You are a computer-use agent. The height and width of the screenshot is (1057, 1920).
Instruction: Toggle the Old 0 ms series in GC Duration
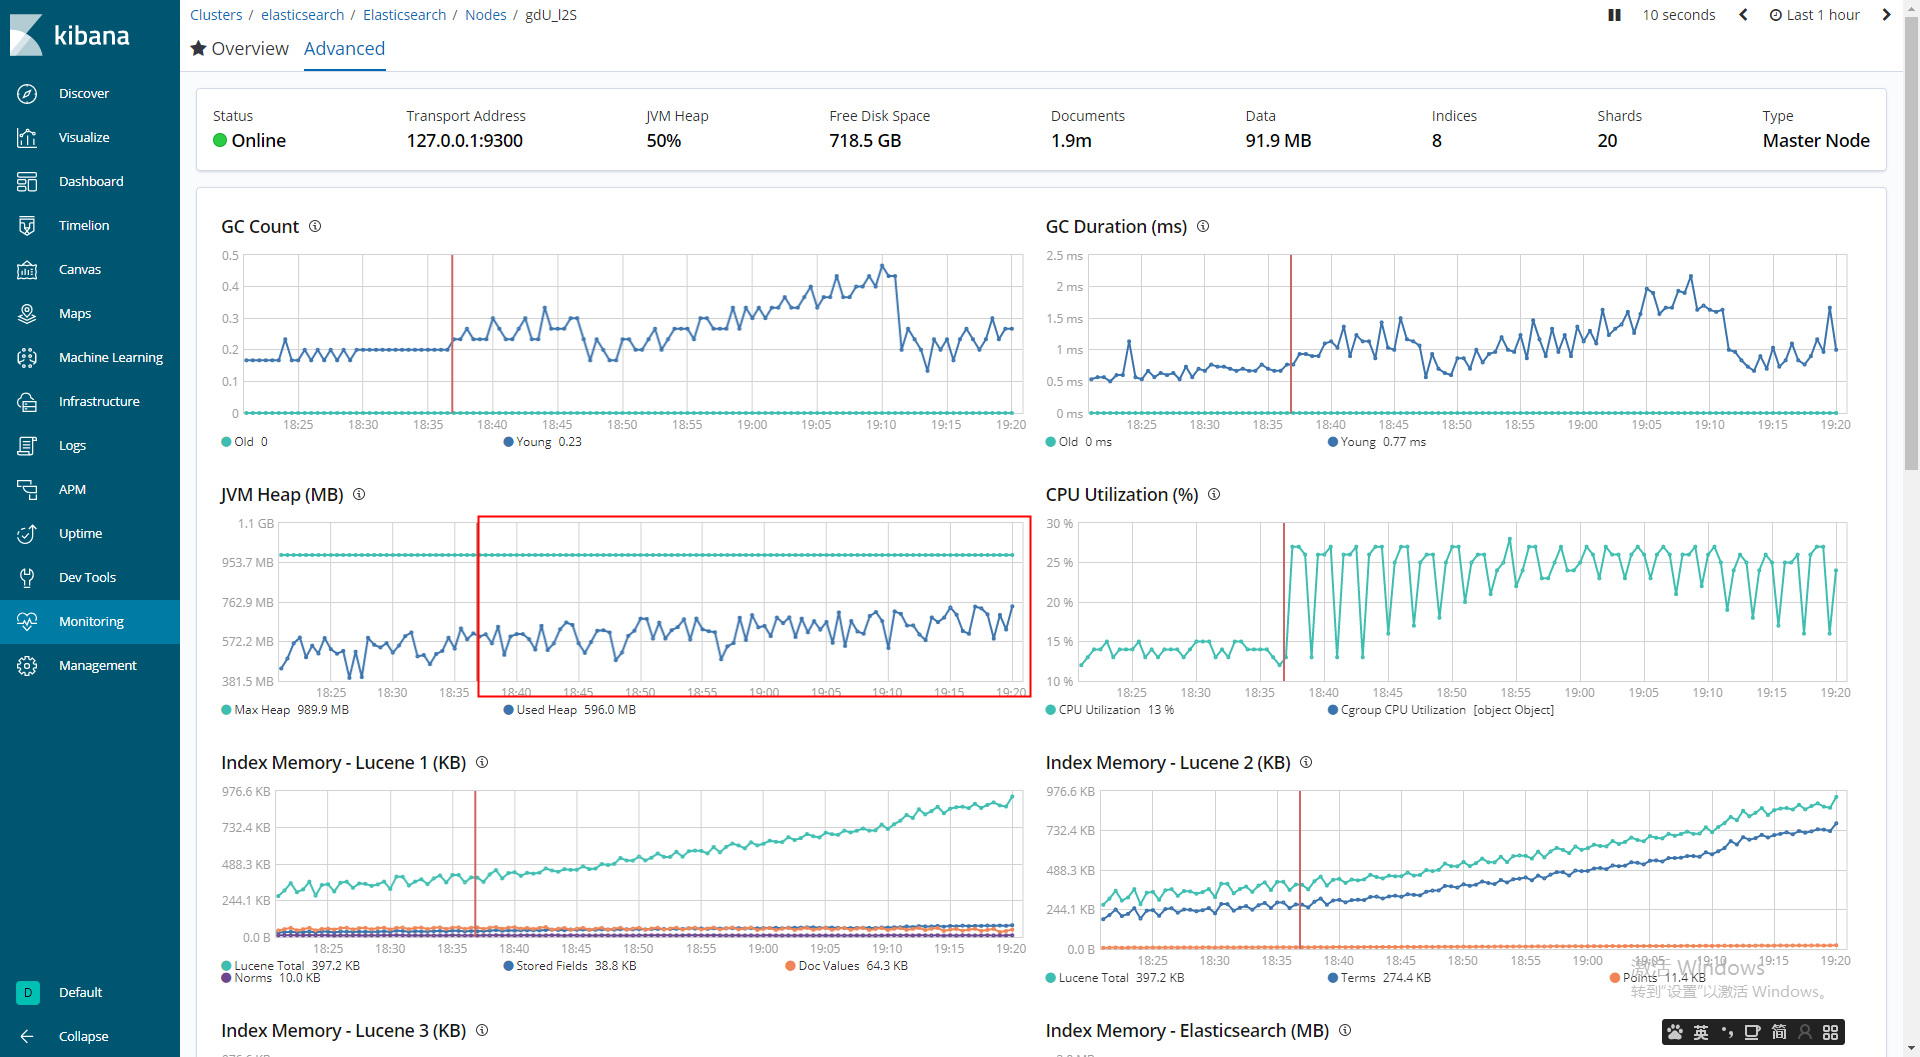[1079, 442]
